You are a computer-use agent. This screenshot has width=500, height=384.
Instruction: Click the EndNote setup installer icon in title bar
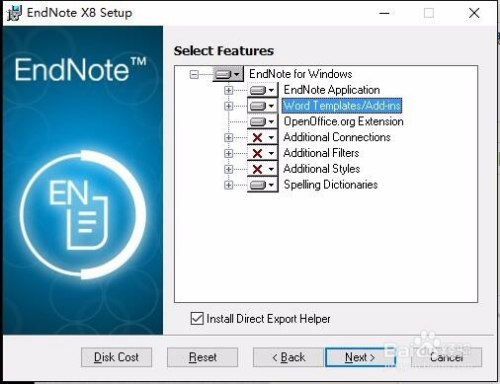point(14,13)
